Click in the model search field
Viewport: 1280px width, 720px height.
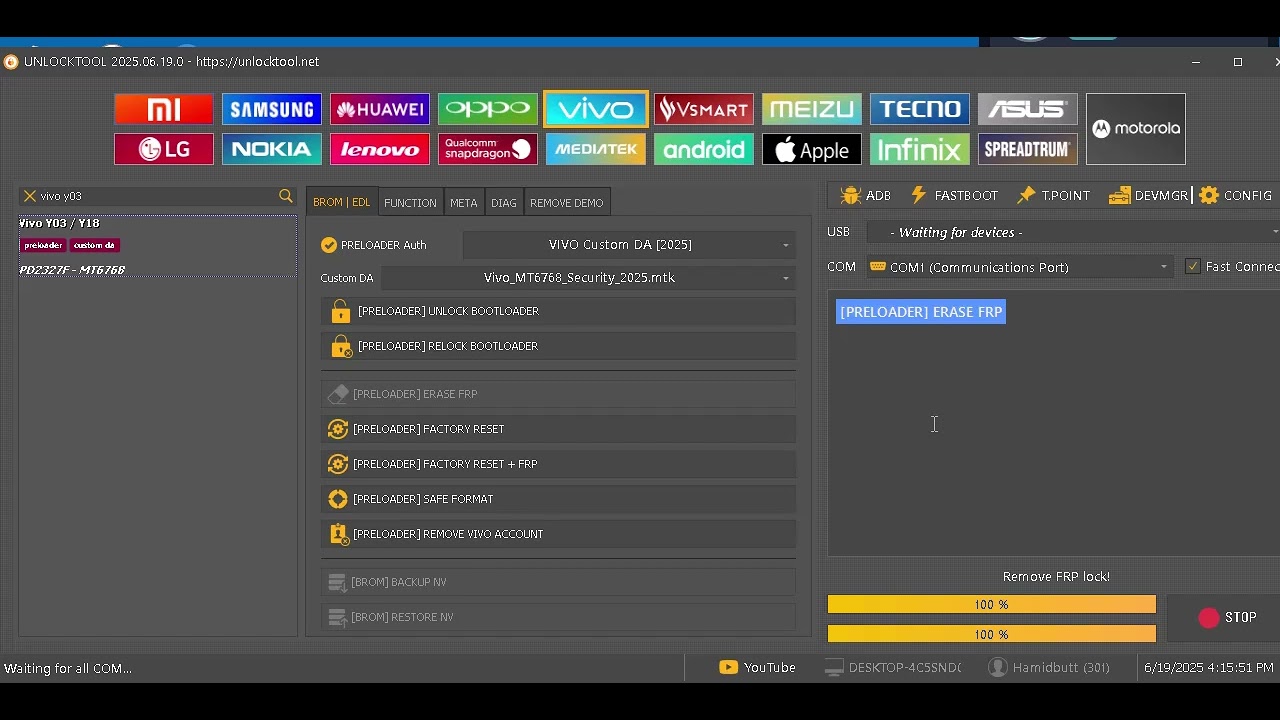[x=157, y=197]
